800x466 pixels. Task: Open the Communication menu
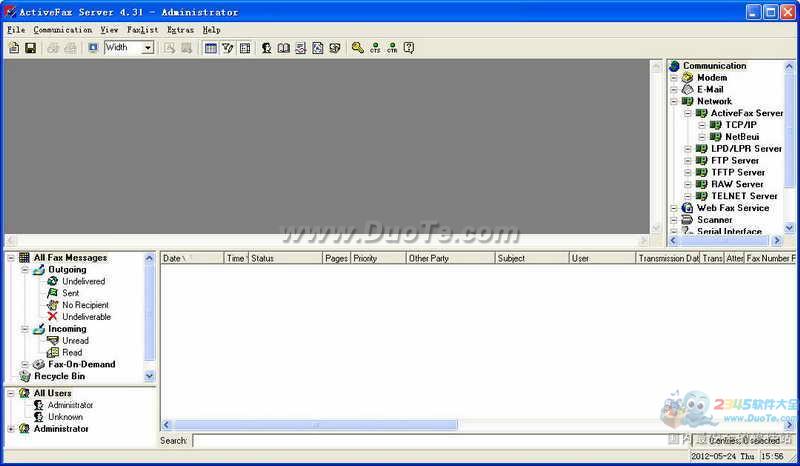tap(63, 30)
